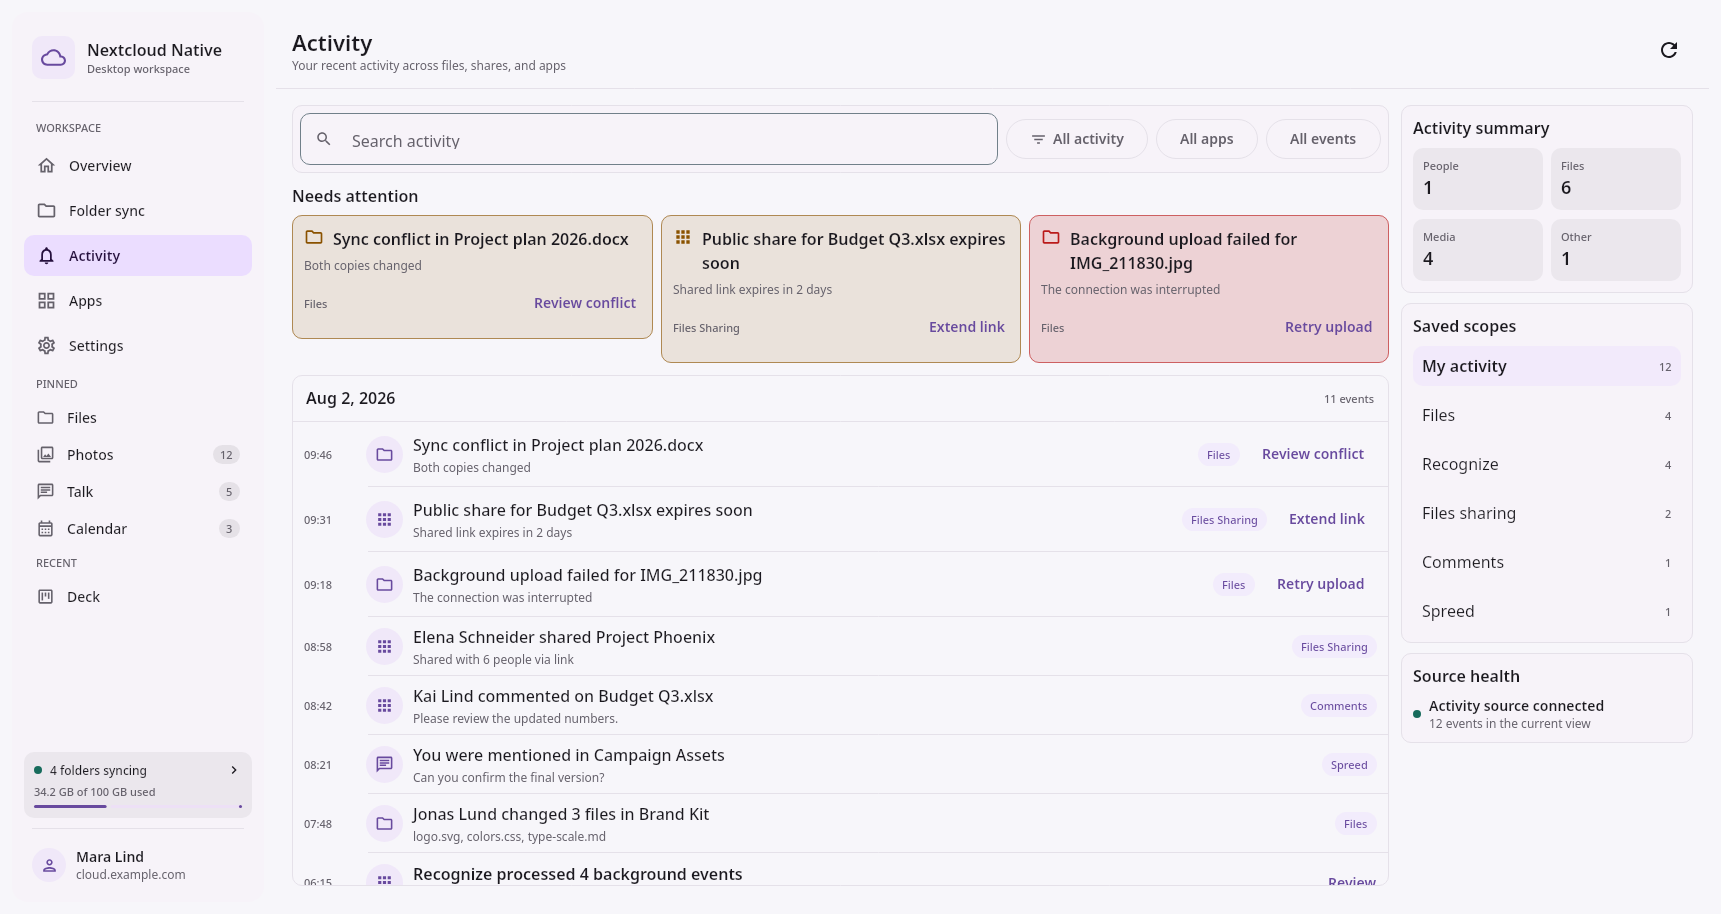Select the Files saved scope
Image resolution: width=1721 pixels, height=914 pixels.
1546,415
